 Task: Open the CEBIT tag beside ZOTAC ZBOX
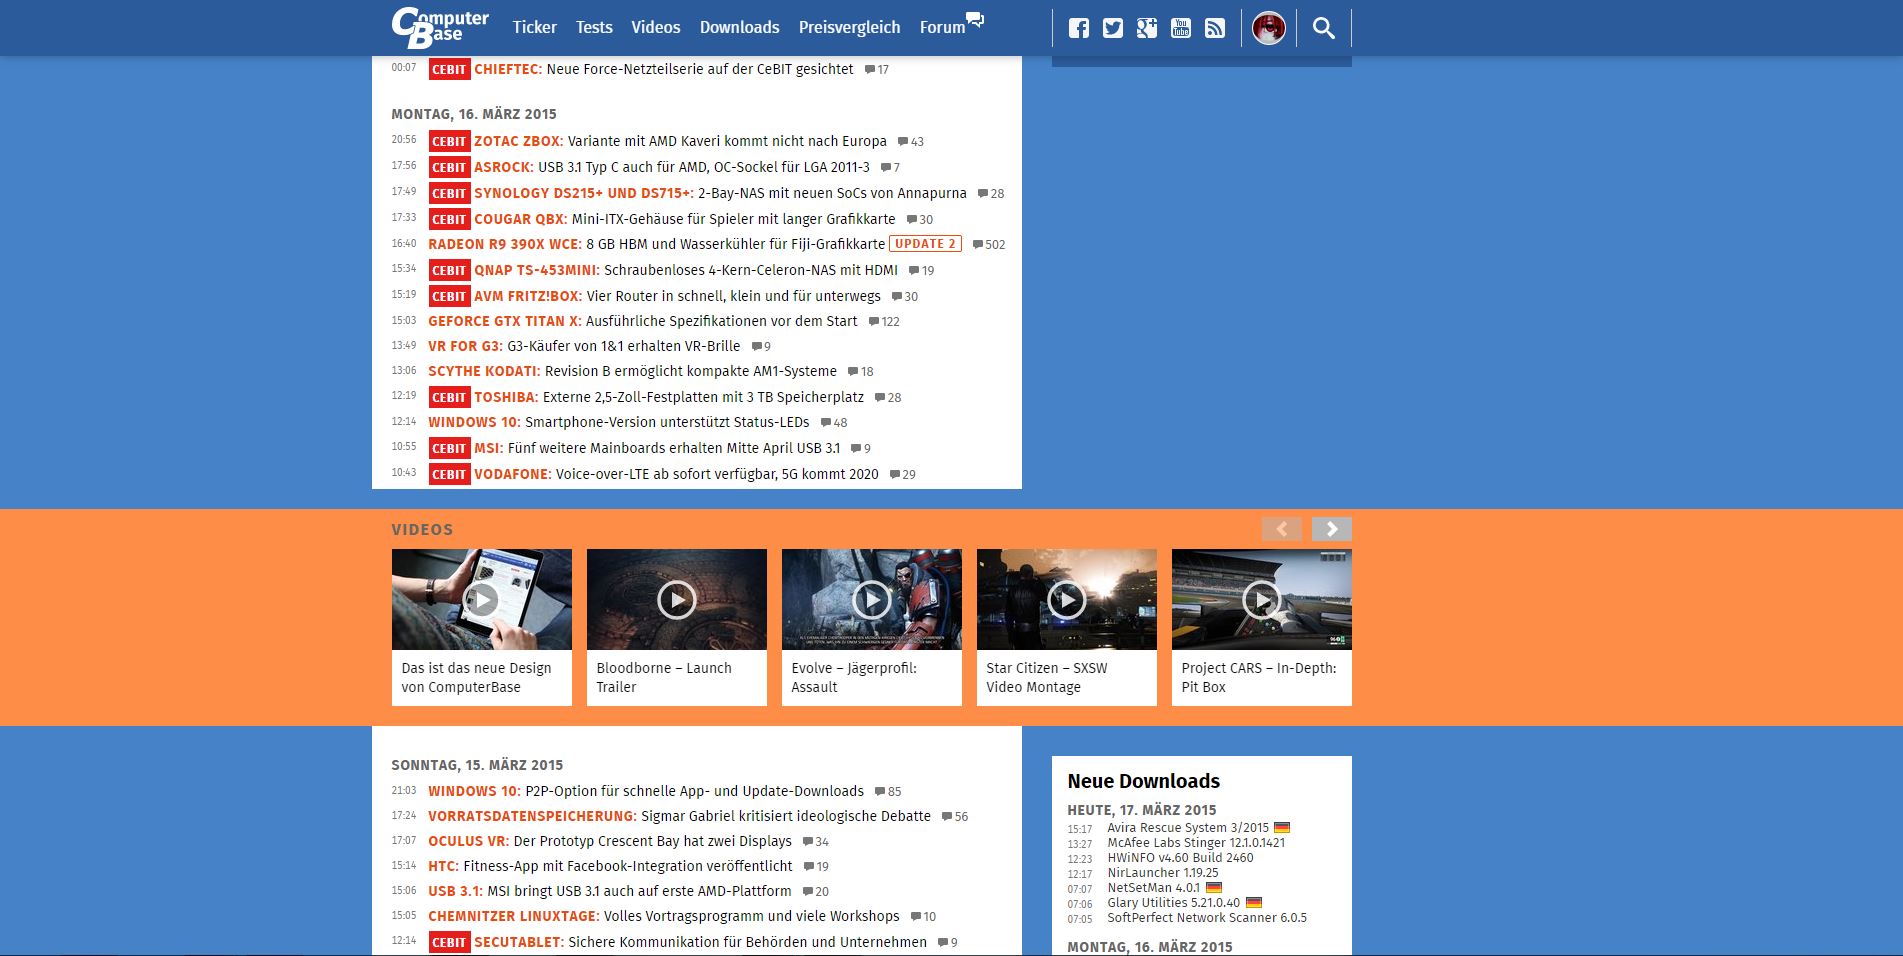tap(449, 142)
